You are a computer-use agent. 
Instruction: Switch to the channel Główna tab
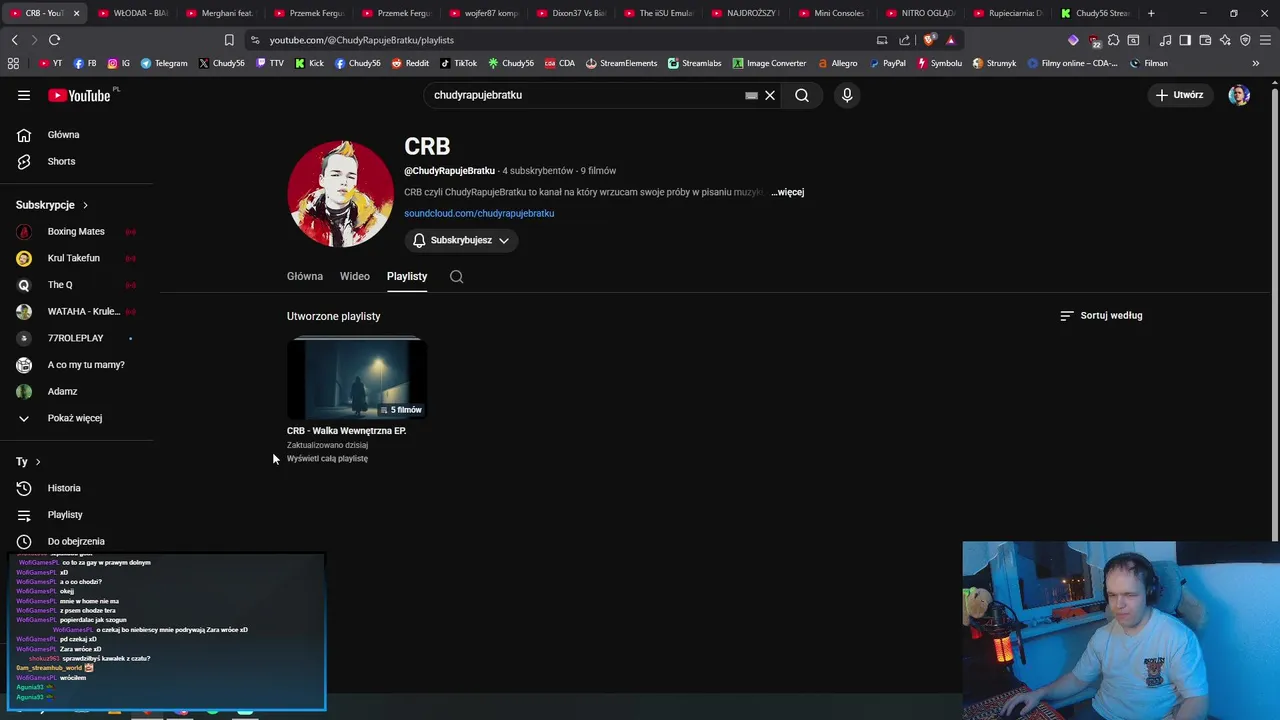point(305,277)
